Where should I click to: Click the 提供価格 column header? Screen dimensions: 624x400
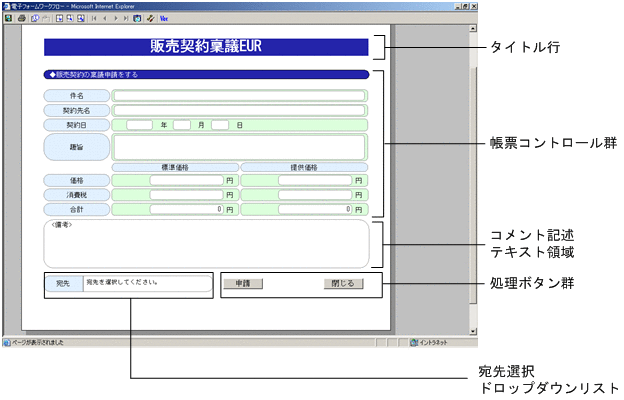point(304,167)
